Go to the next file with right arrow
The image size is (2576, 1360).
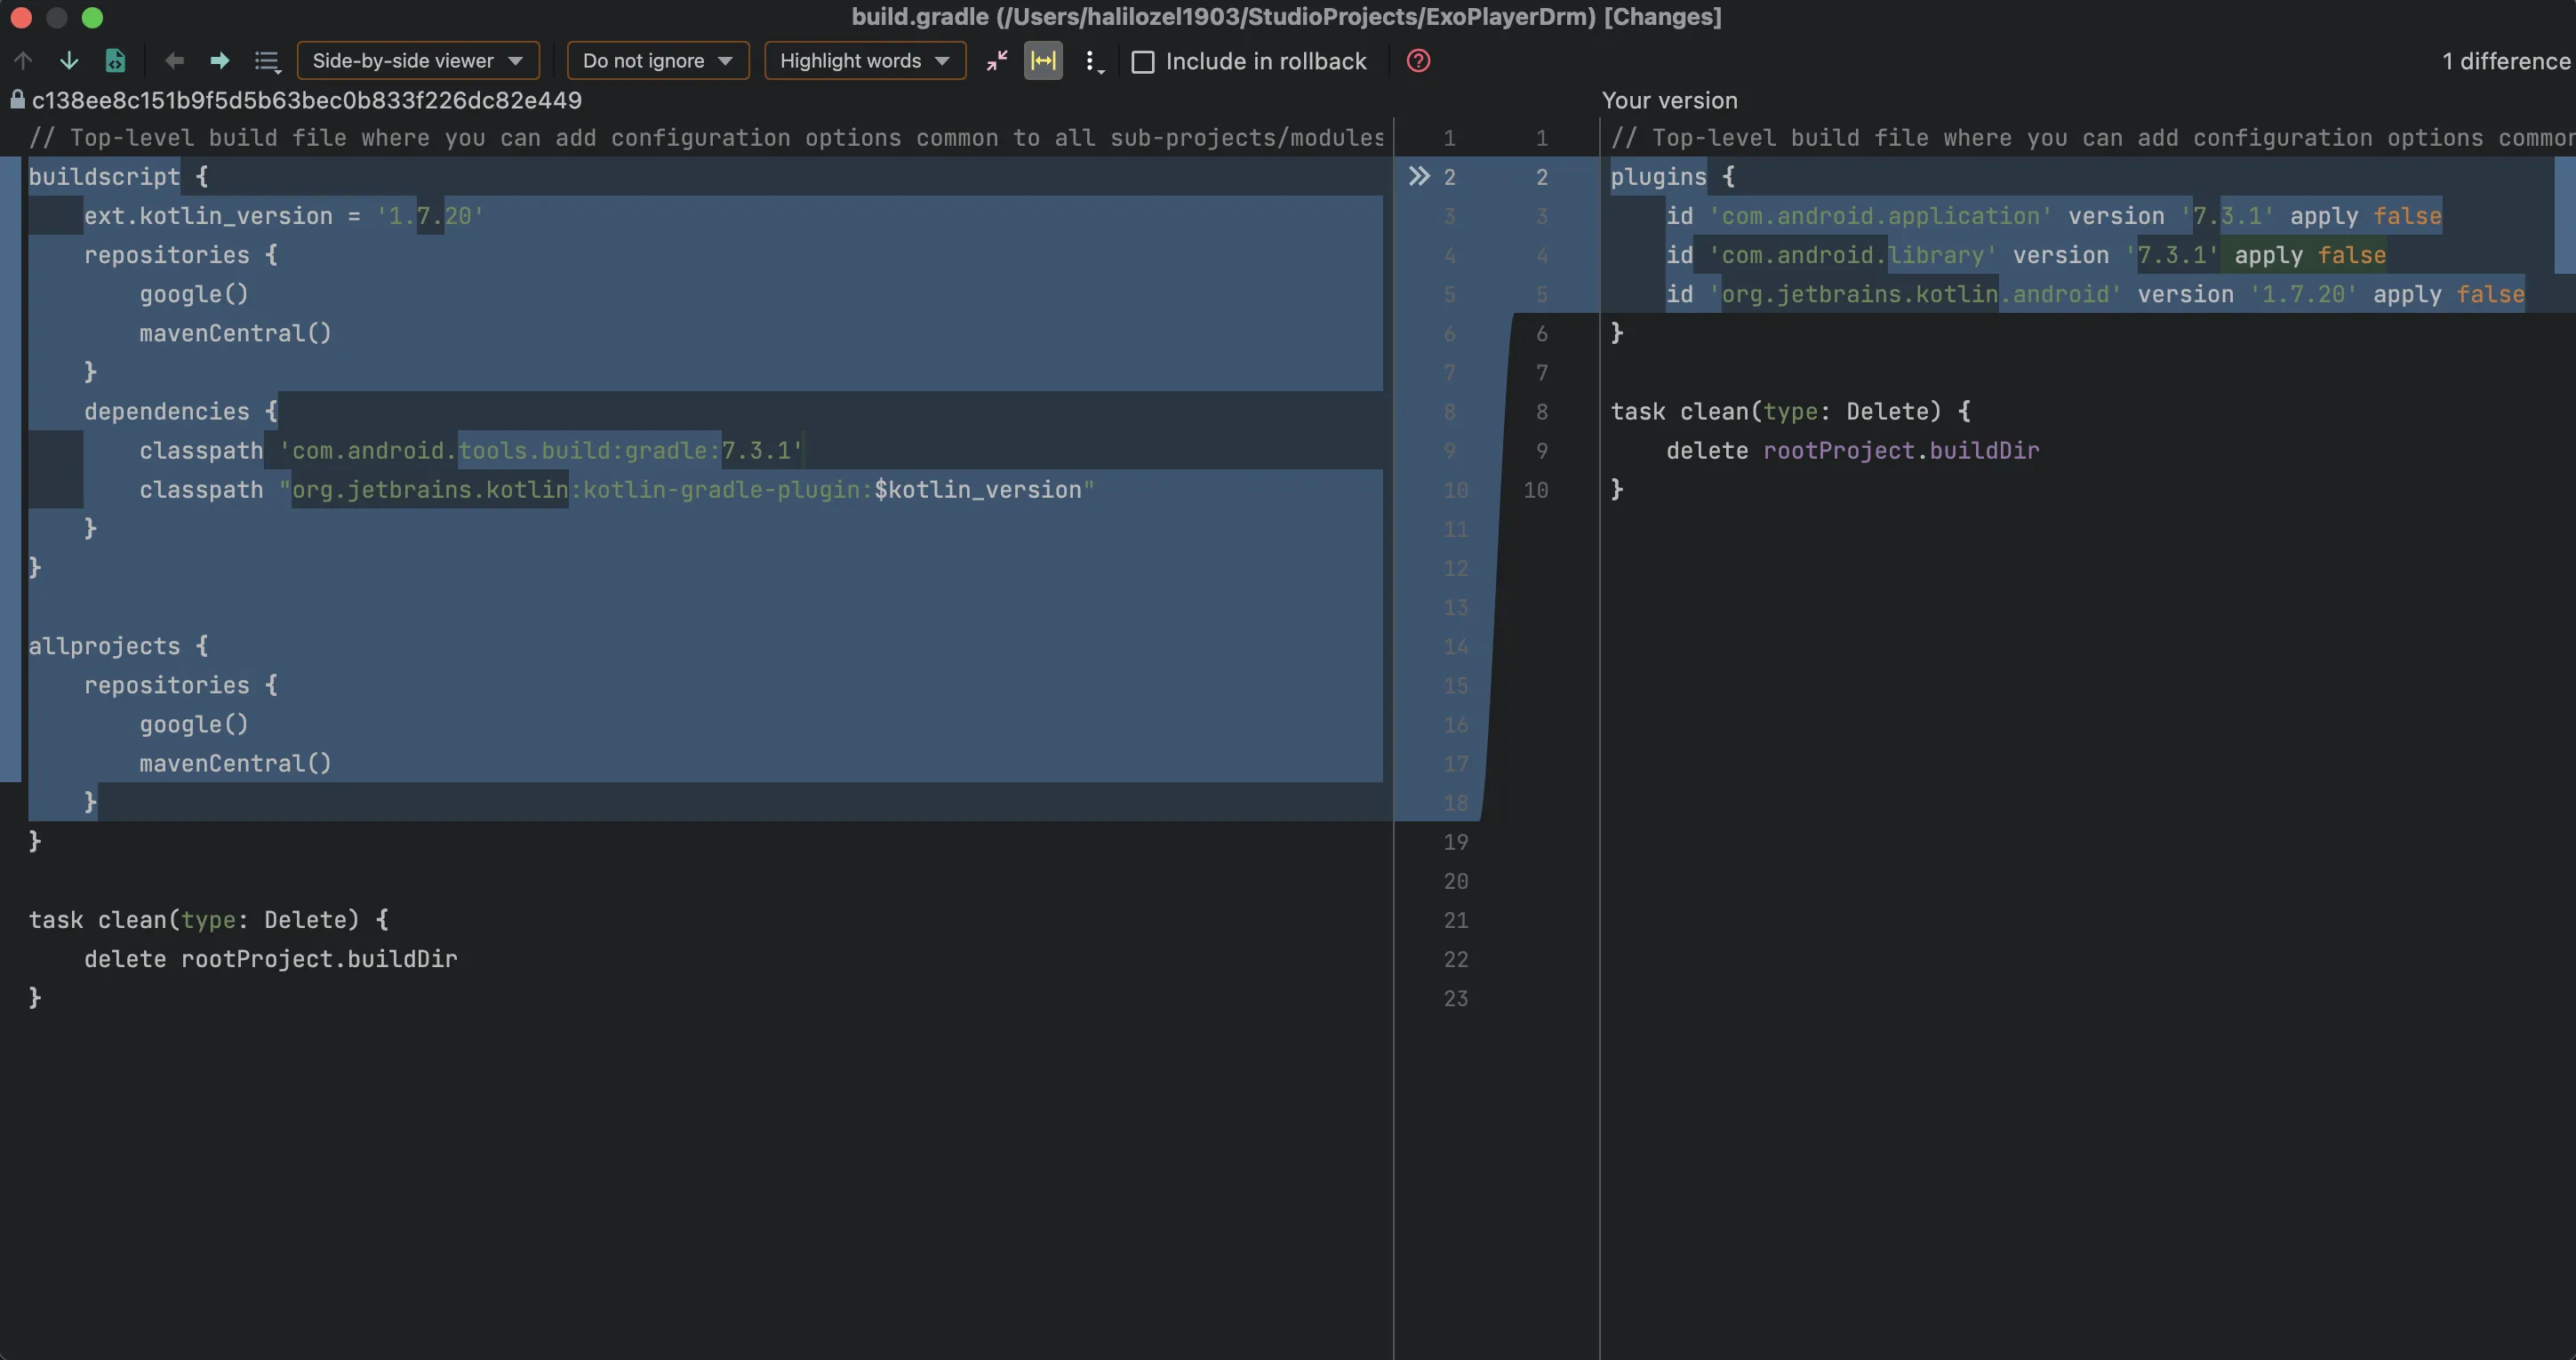(x=219, y=61)
